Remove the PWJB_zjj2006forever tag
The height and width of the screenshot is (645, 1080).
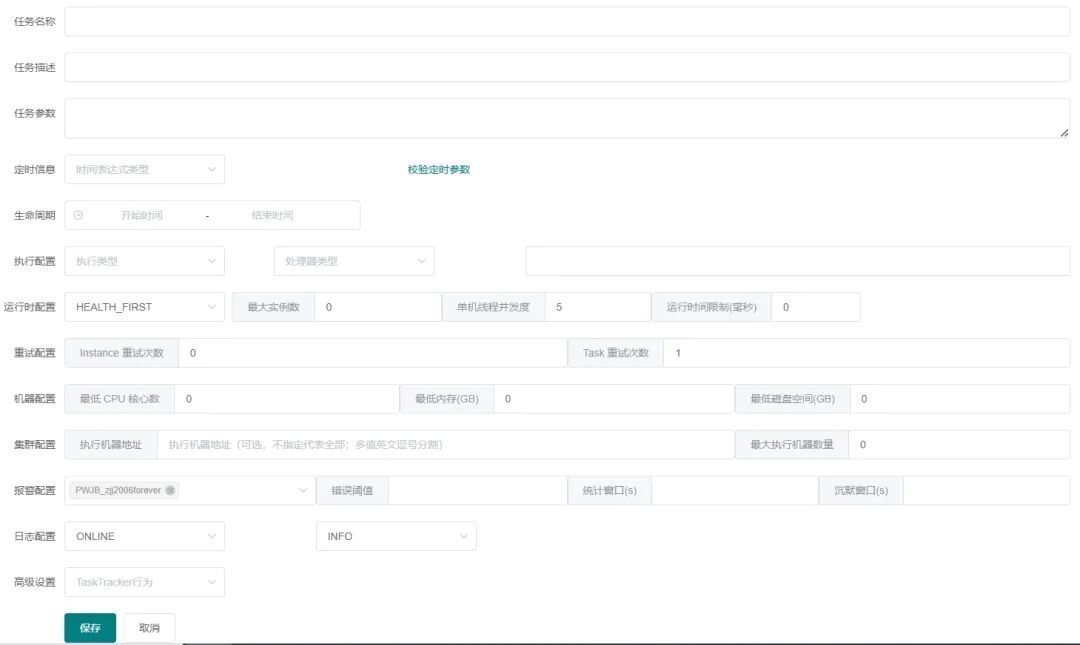tap(170, 490)
